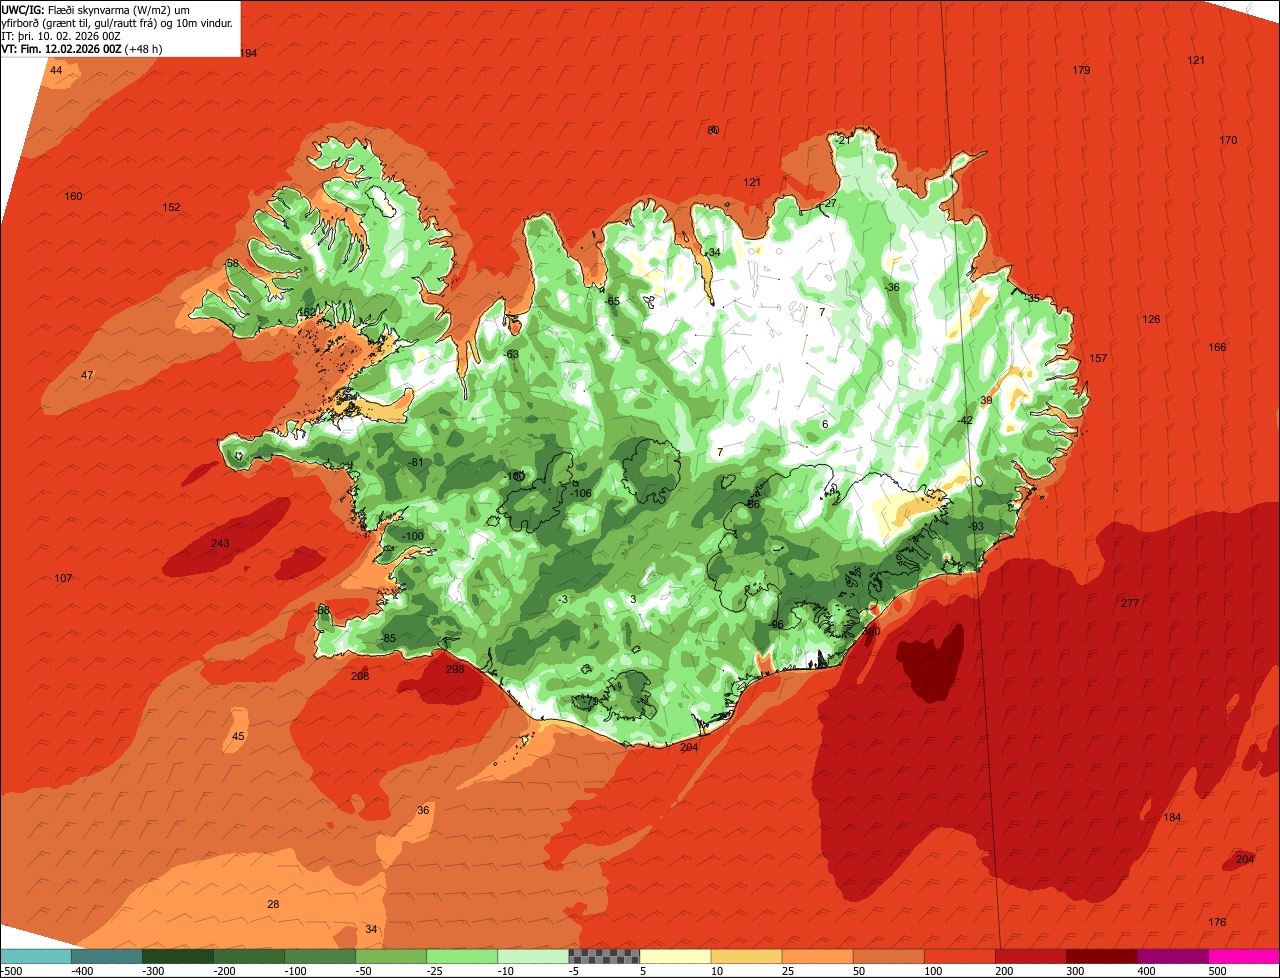Pick the light green -25 to -10 legend swatch

pyautogui.click(x=462, y=956)
